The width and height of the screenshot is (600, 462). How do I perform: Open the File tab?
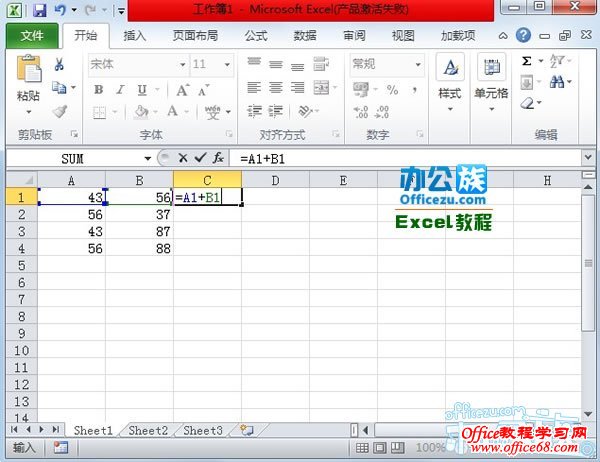point(32,36)
